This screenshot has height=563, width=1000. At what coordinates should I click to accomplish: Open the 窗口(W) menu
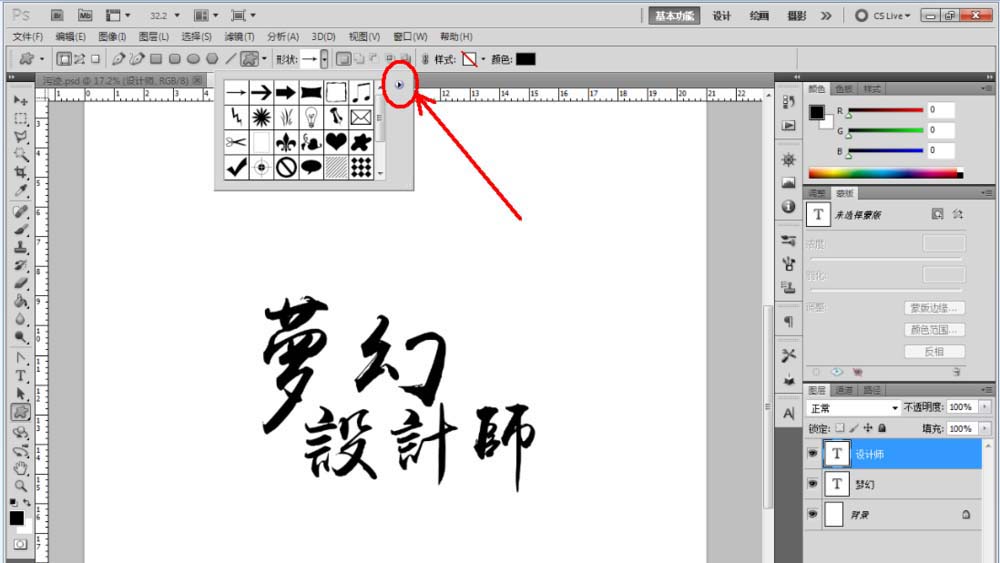(x=410, y=36)
